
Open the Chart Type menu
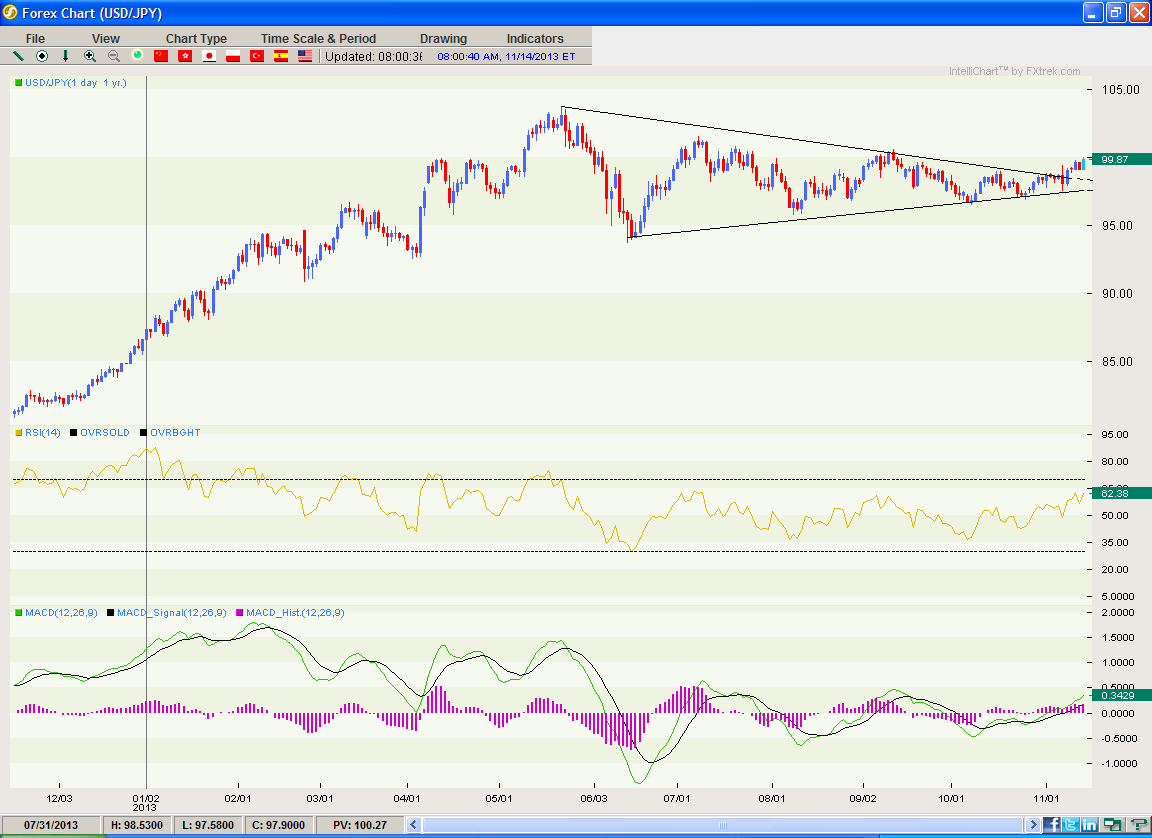point(196,38)
